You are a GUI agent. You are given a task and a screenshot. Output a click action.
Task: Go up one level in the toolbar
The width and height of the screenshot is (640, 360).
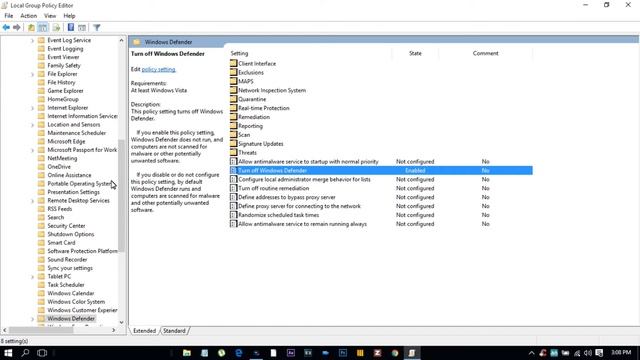coord(31,27)
